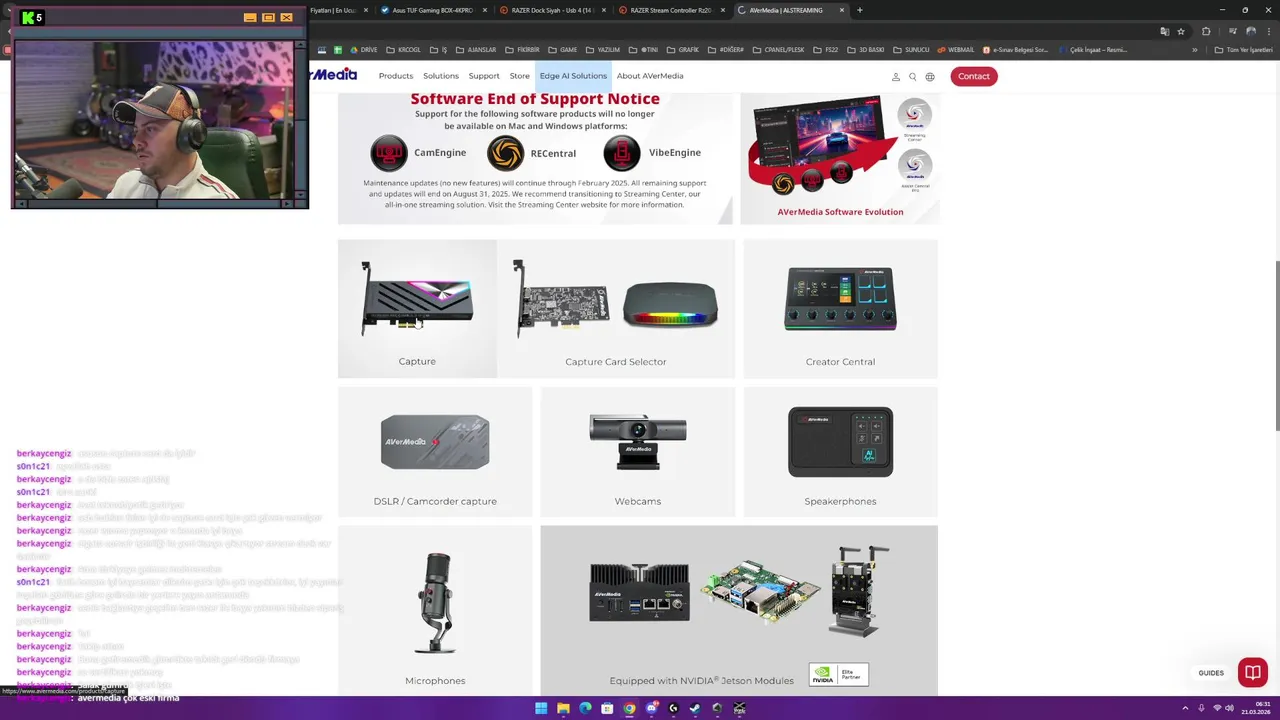Screen dimensions: 1280x720
Task: Open the Store menu item
Action: 520,76
